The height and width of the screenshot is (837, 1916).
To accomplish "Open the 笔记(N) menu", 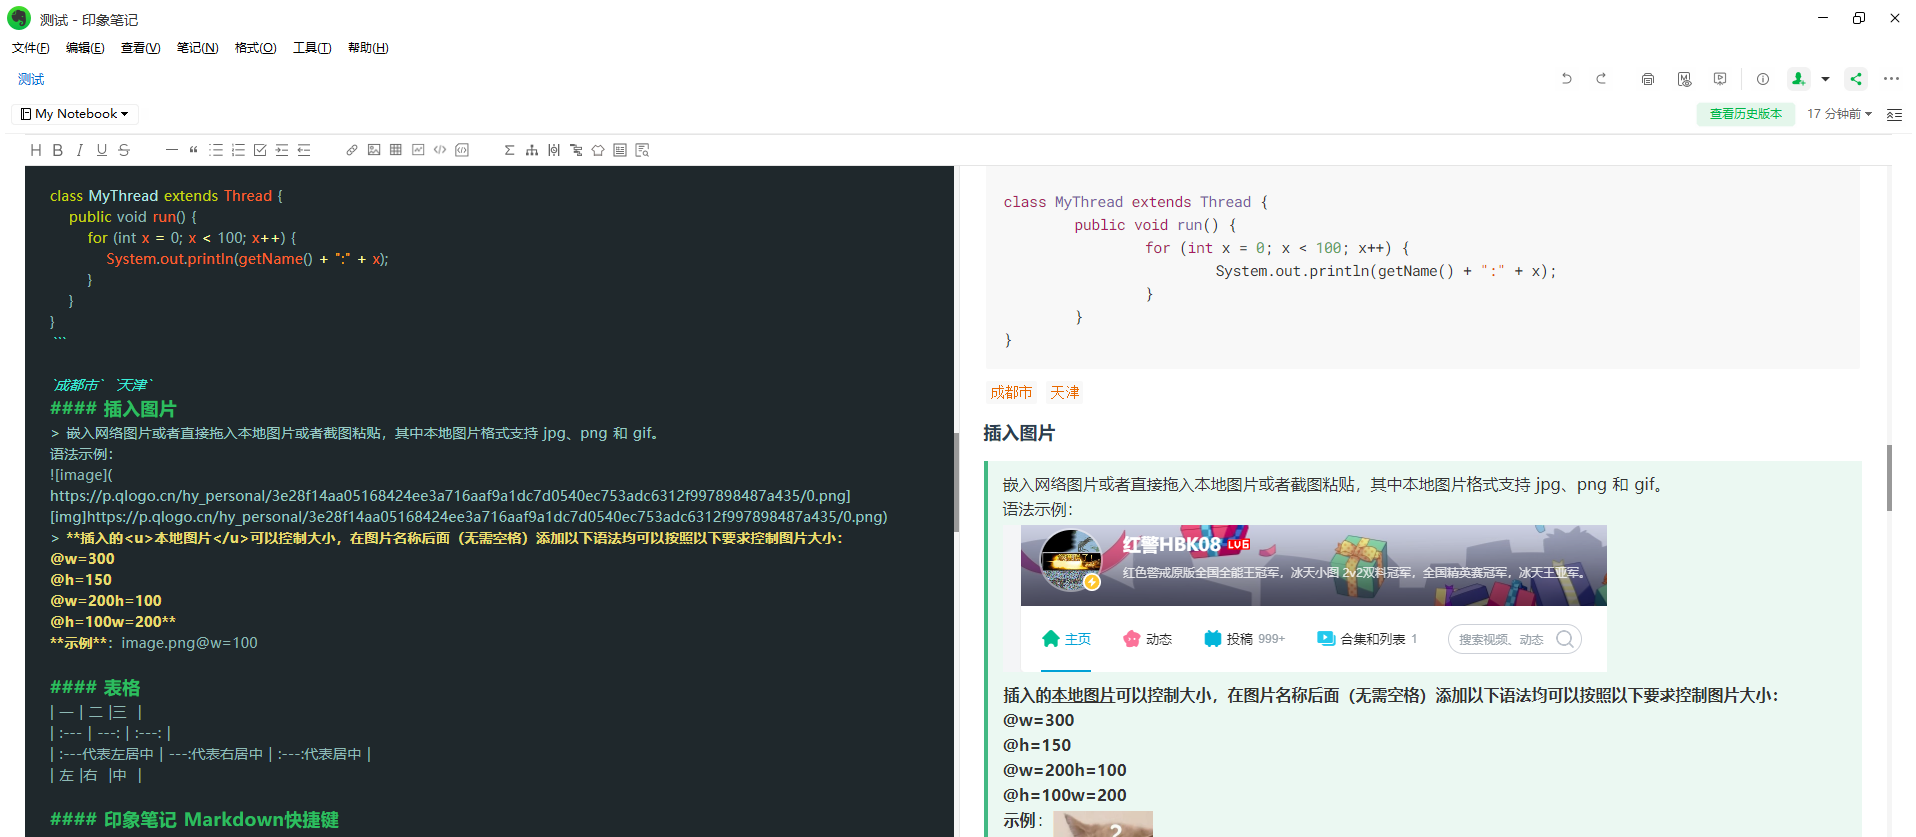I will pyautogui.click(x=197, y=48).
